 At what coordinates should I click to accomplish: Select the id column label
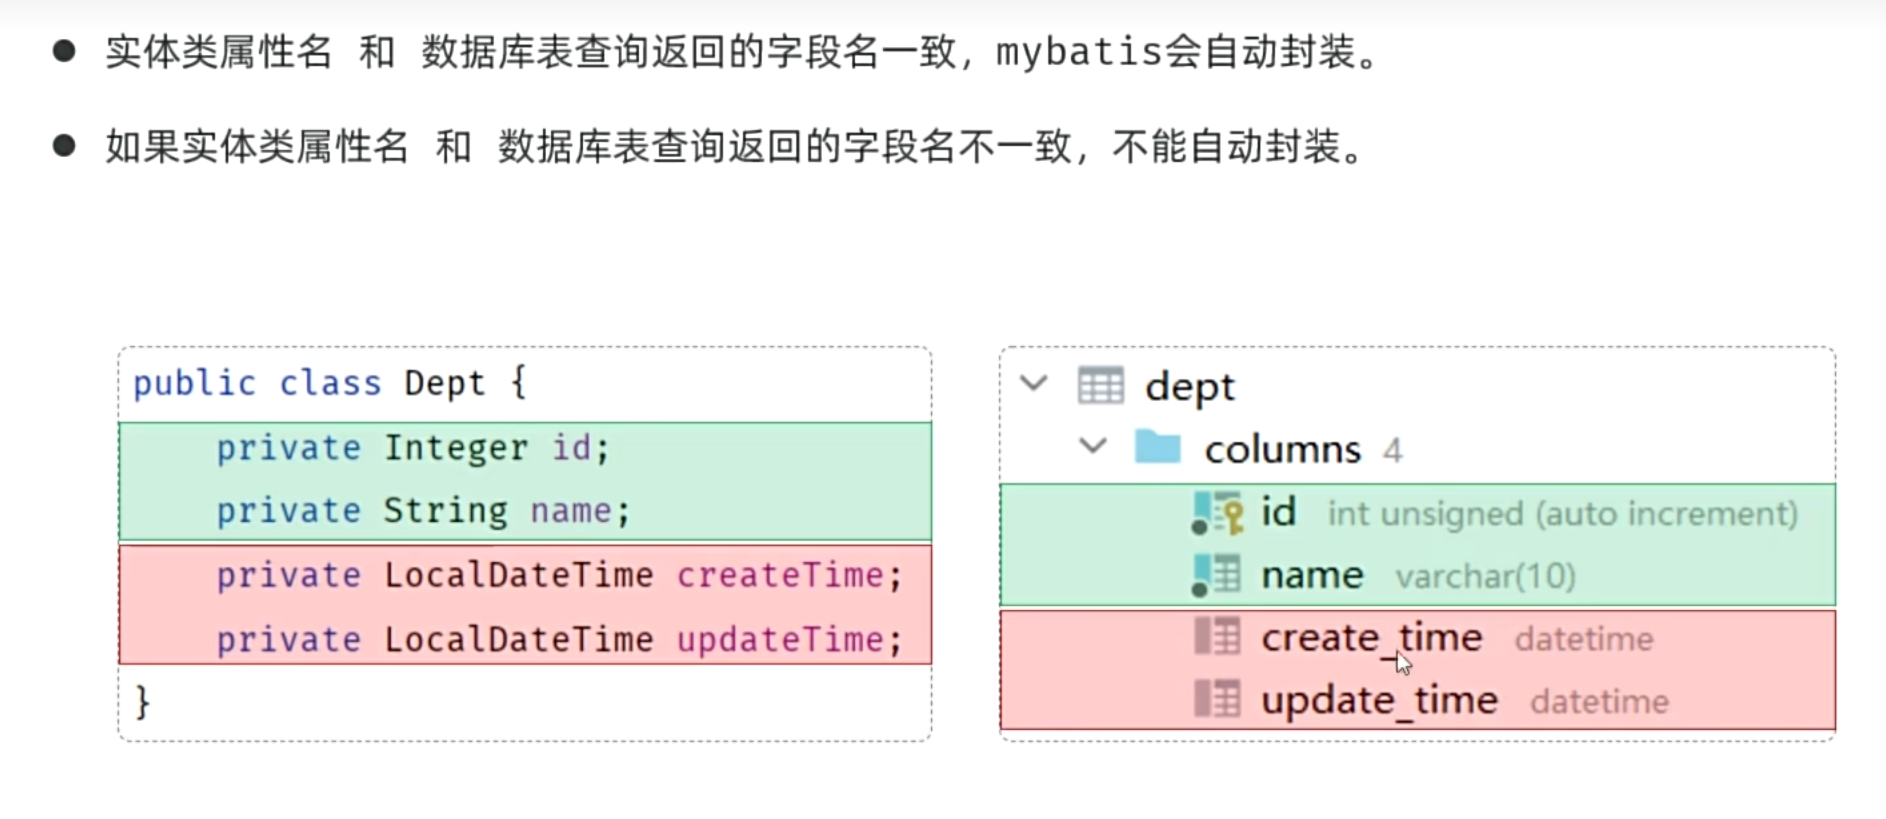(x=1278, y=512)
